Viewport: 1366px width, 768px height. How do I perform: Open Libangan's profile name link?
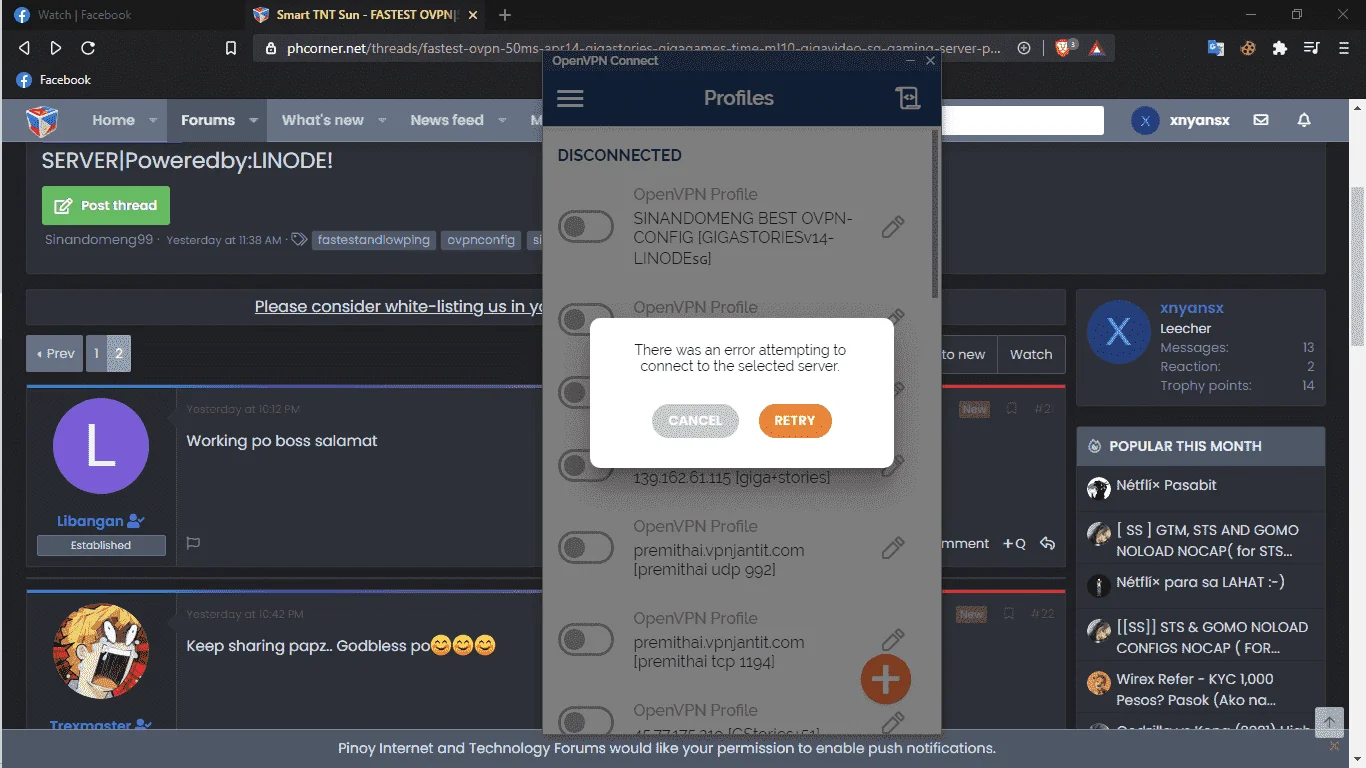(91, 521)
